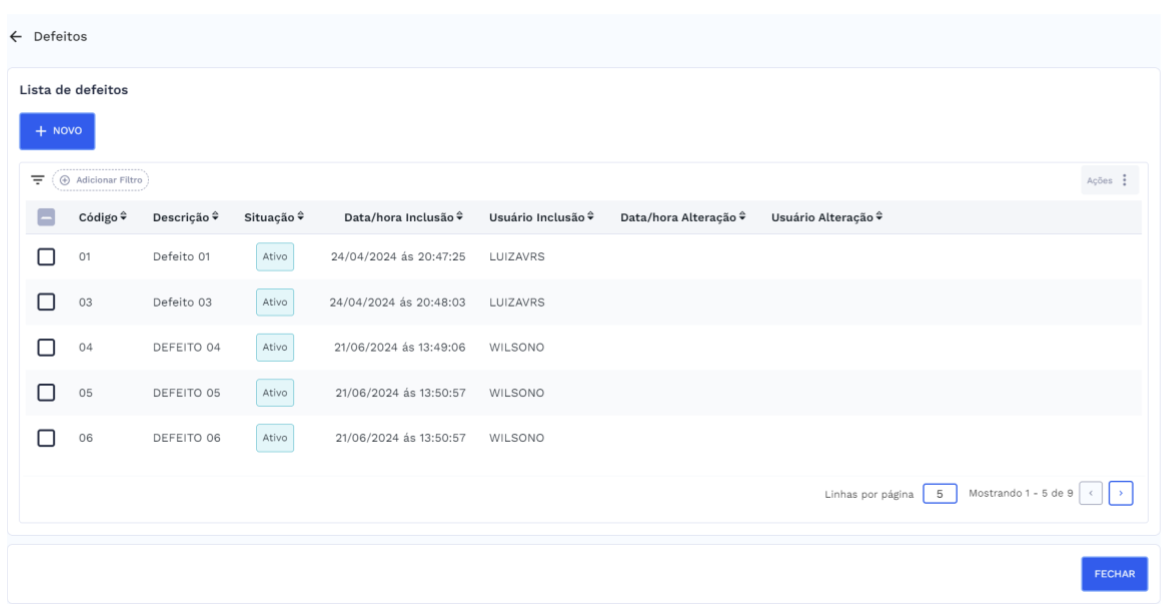Tick the checkbox for DEFEITO 06
The height and width of the screenshot is (604, 1174).
tap(46, 438)
